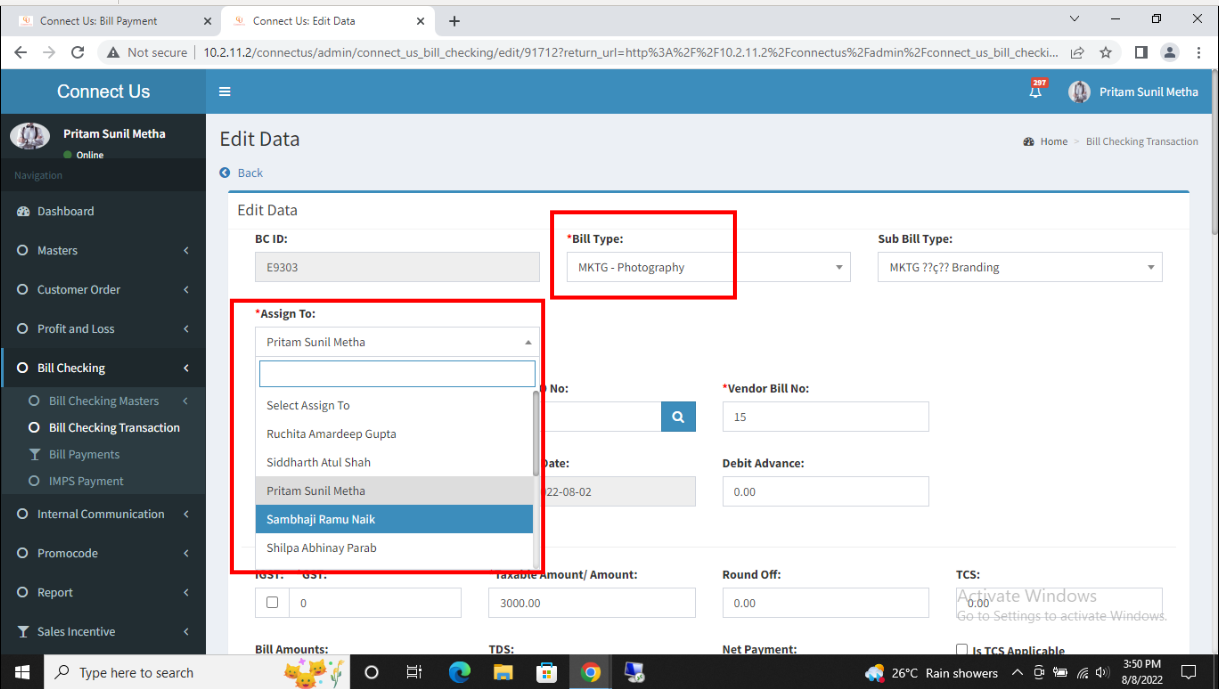Click the browser reload button

point(79,52)
